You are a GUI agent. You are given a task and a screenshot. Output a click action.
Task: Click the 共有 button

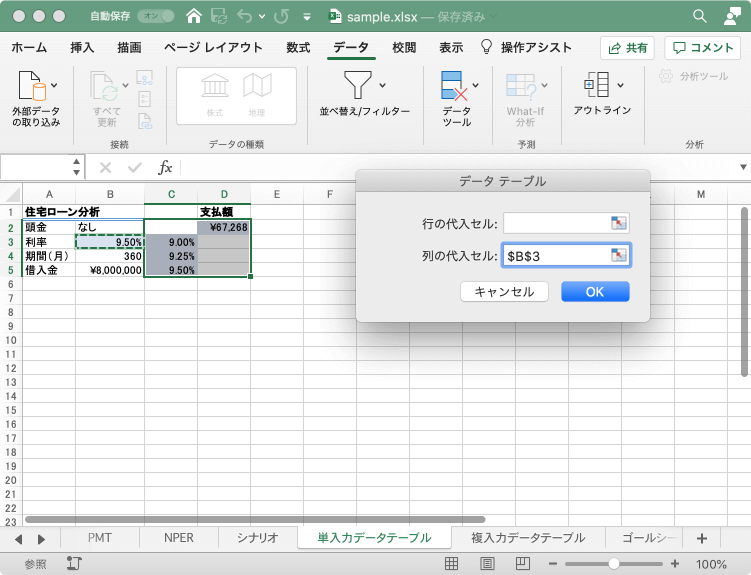click(627, 48)
